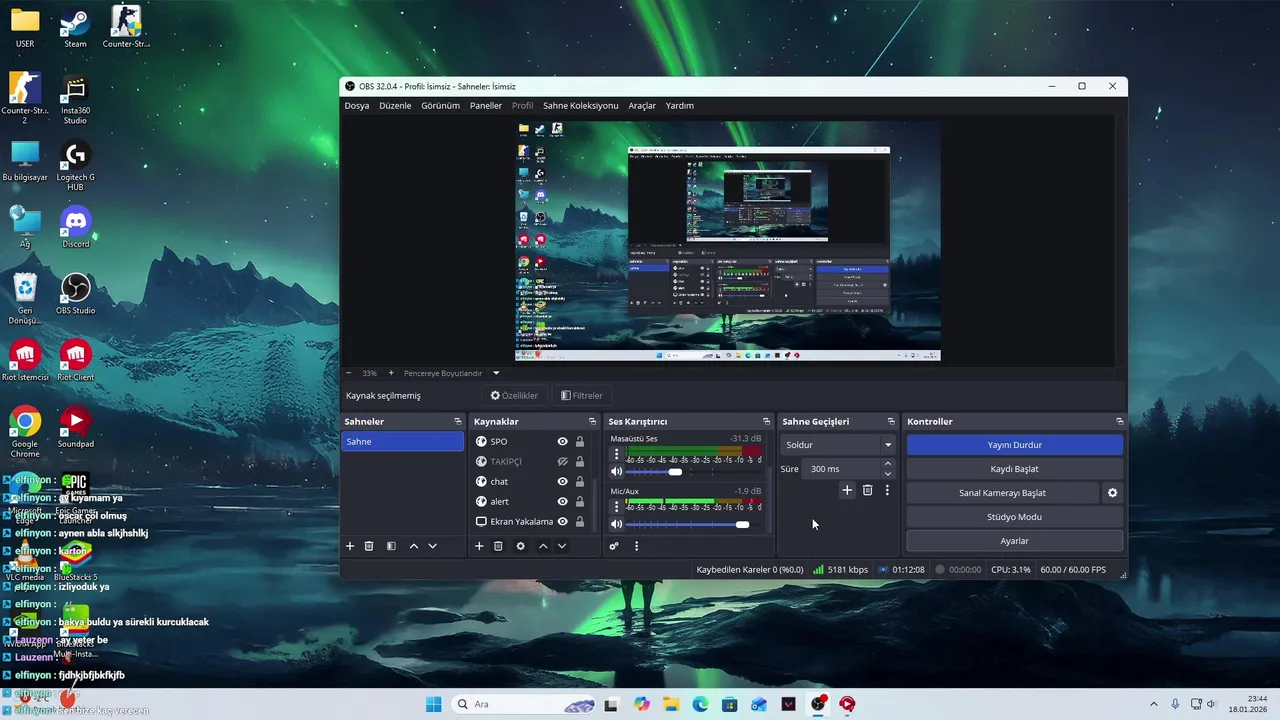Move source up in Kaynaklar panel
Image resolution: width=1280 pixels, height=720 pixels.
pyautogui.click(x=543, y=546)
